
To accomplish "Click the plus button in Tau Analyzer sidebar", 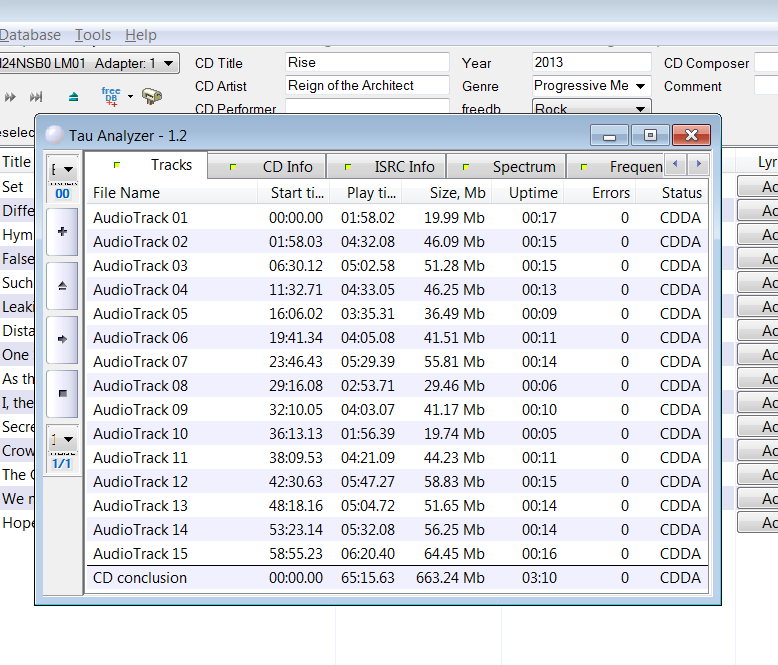I will (x=63, y=232).
